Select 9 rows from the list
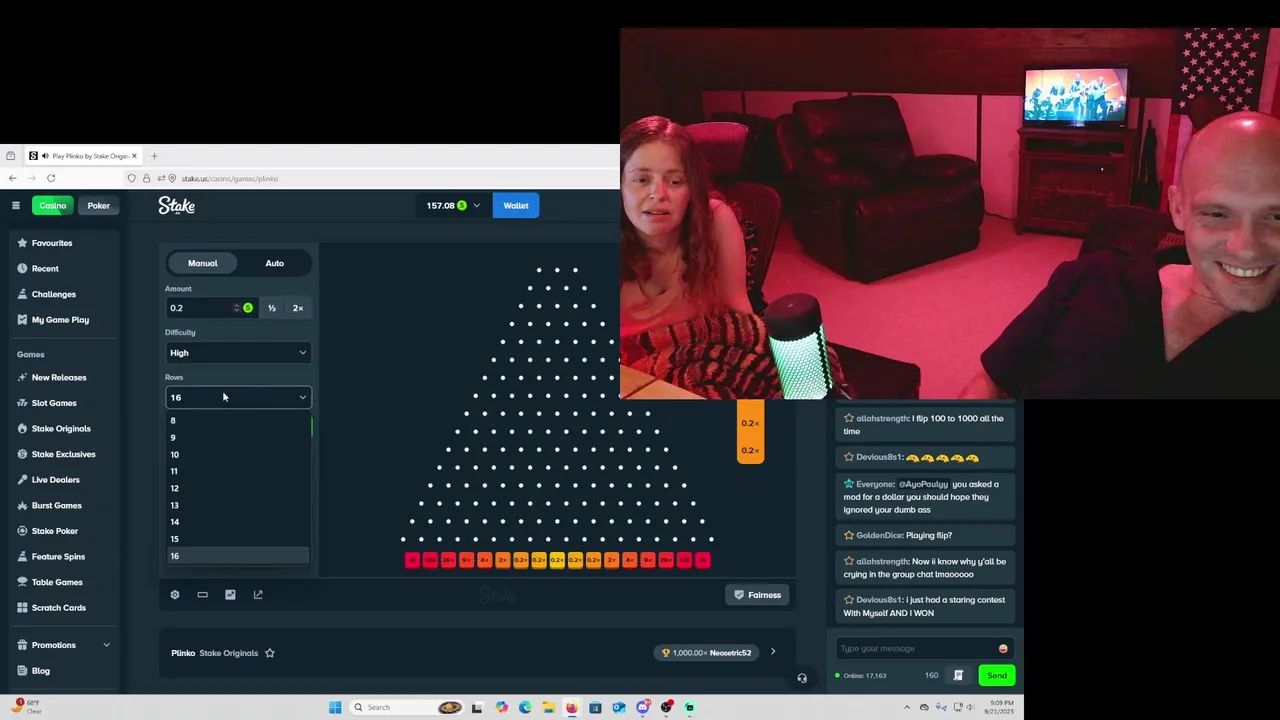 (237, 438)
